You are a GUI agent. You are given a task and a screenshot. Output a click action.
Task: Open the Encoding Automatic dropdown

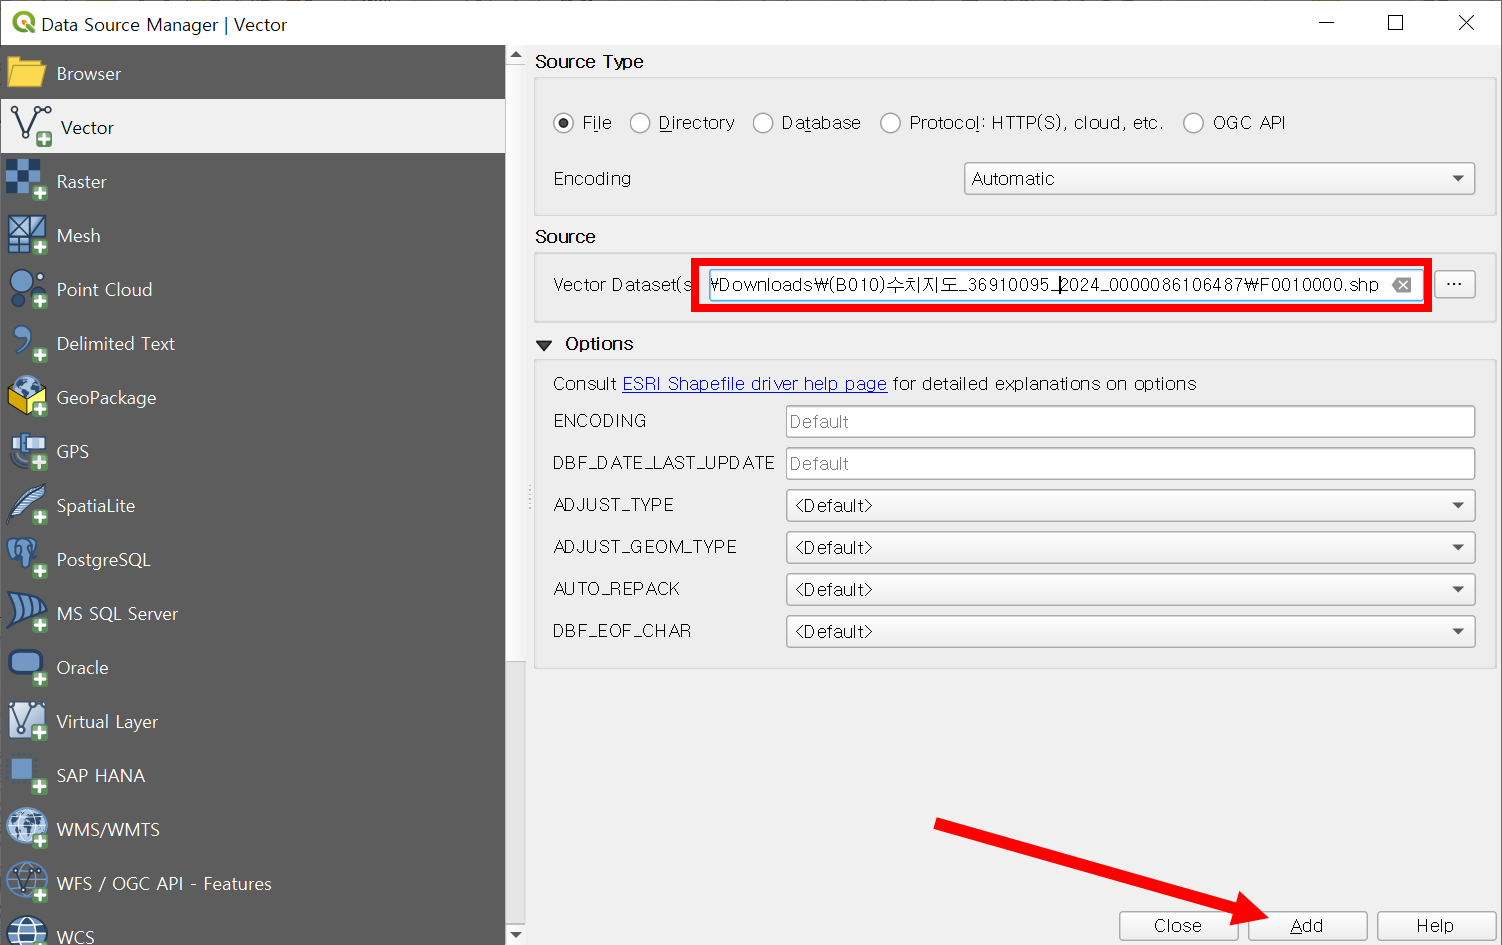point(1219,178)
